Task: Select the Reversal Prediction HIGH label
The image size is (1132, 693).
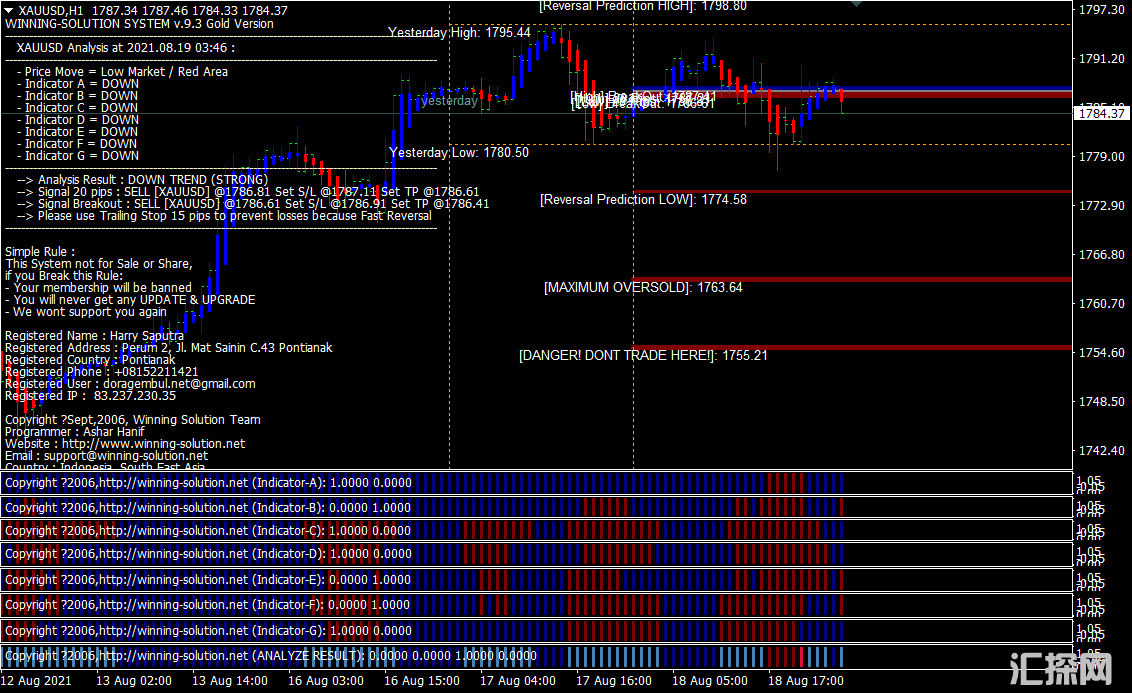Action: point(642,6)
